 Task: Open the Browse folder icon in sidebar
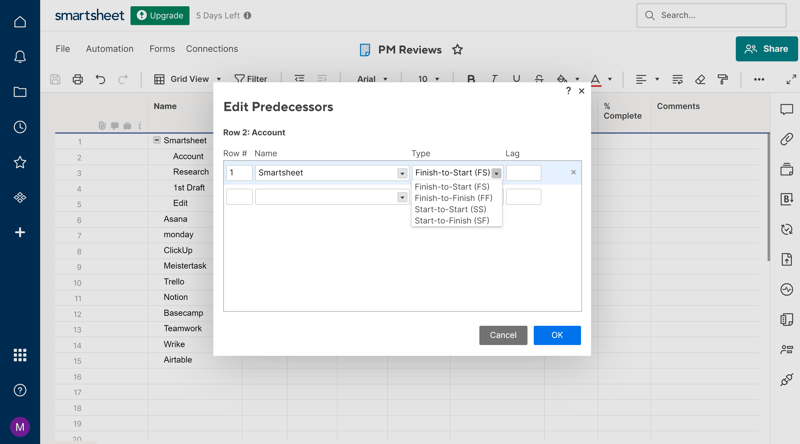point(20,92)
